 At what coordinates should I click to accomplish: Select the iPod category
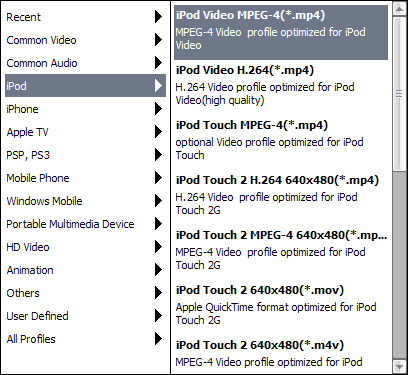(x=85, y=86)
